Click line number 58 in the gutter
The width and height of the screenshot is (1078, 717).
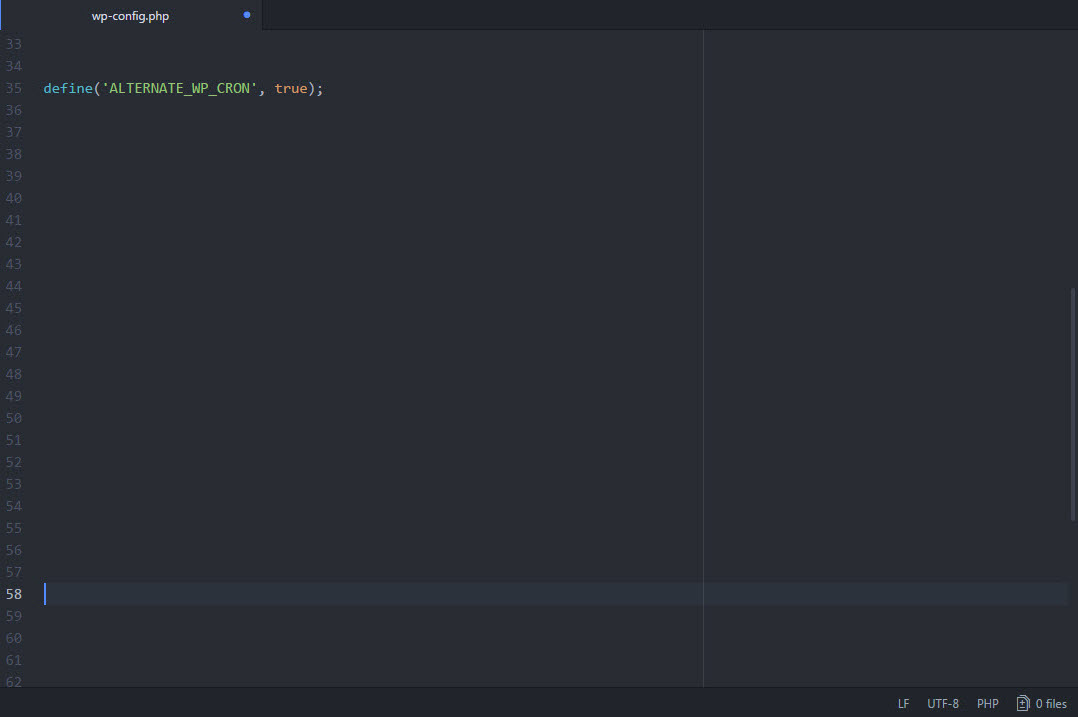click(x=14, y=594)
